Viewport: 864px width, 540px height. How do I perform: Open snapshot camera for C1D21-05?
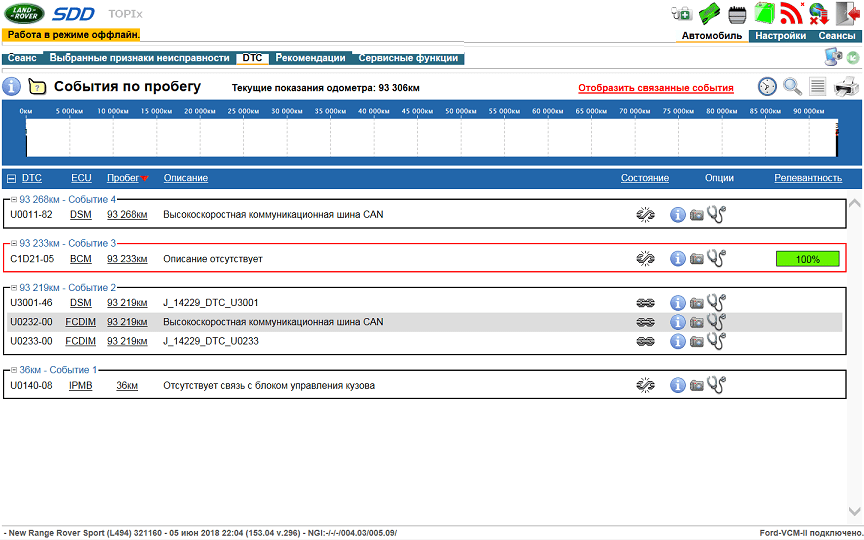click(x=697, y=259)
